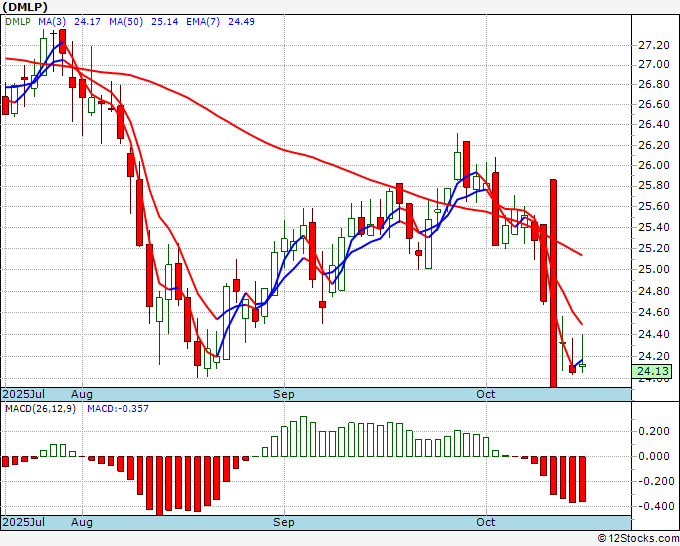
Task: Click the 26.40 price axis label
Action: [x=654, y=124]
